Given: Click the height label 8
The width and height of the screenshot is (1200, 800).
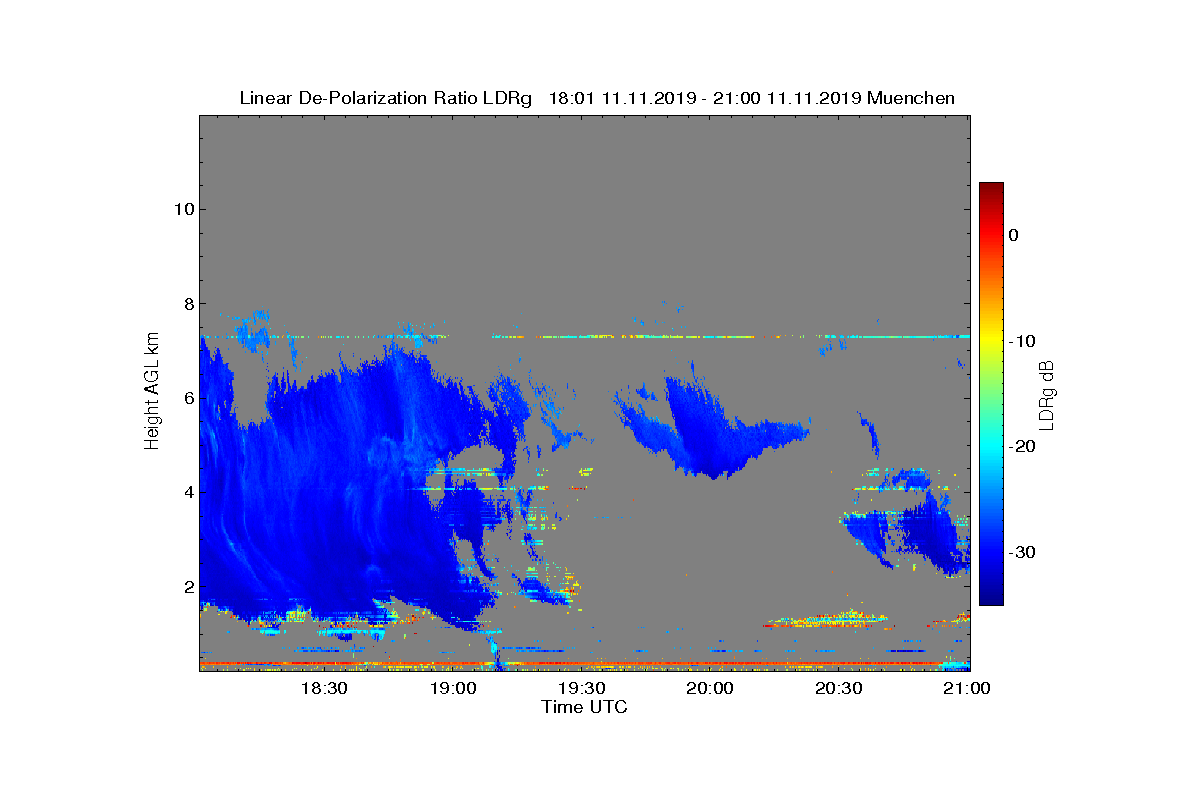Looking at the screenshot, I should 187,303.
